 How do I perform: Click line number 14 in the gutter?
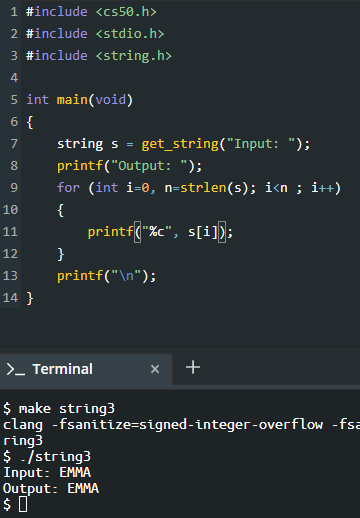(x=10, y=298)
